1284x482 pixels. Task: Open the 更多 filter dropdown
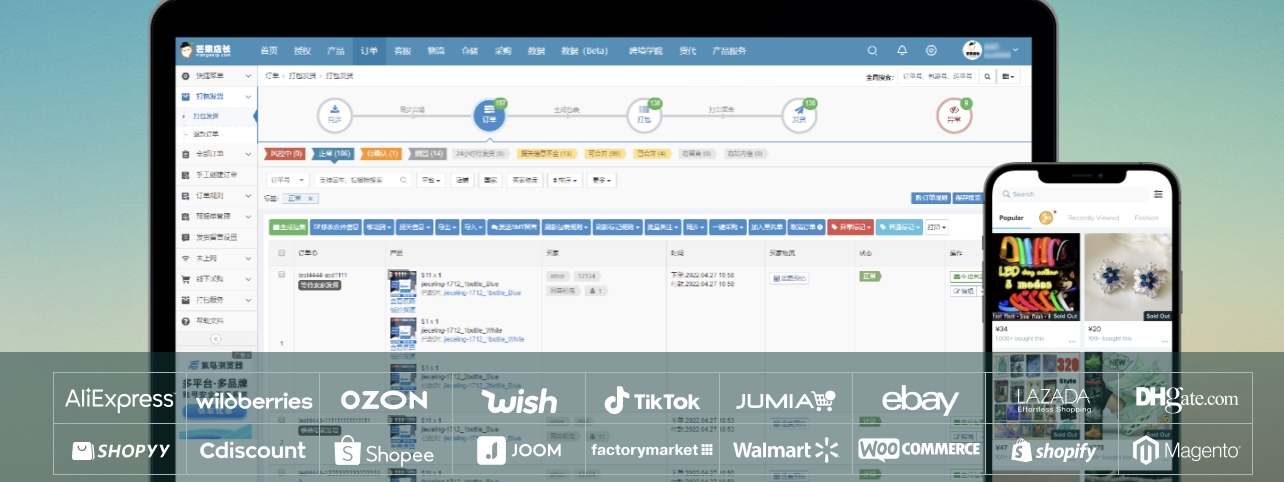(602, 180)
